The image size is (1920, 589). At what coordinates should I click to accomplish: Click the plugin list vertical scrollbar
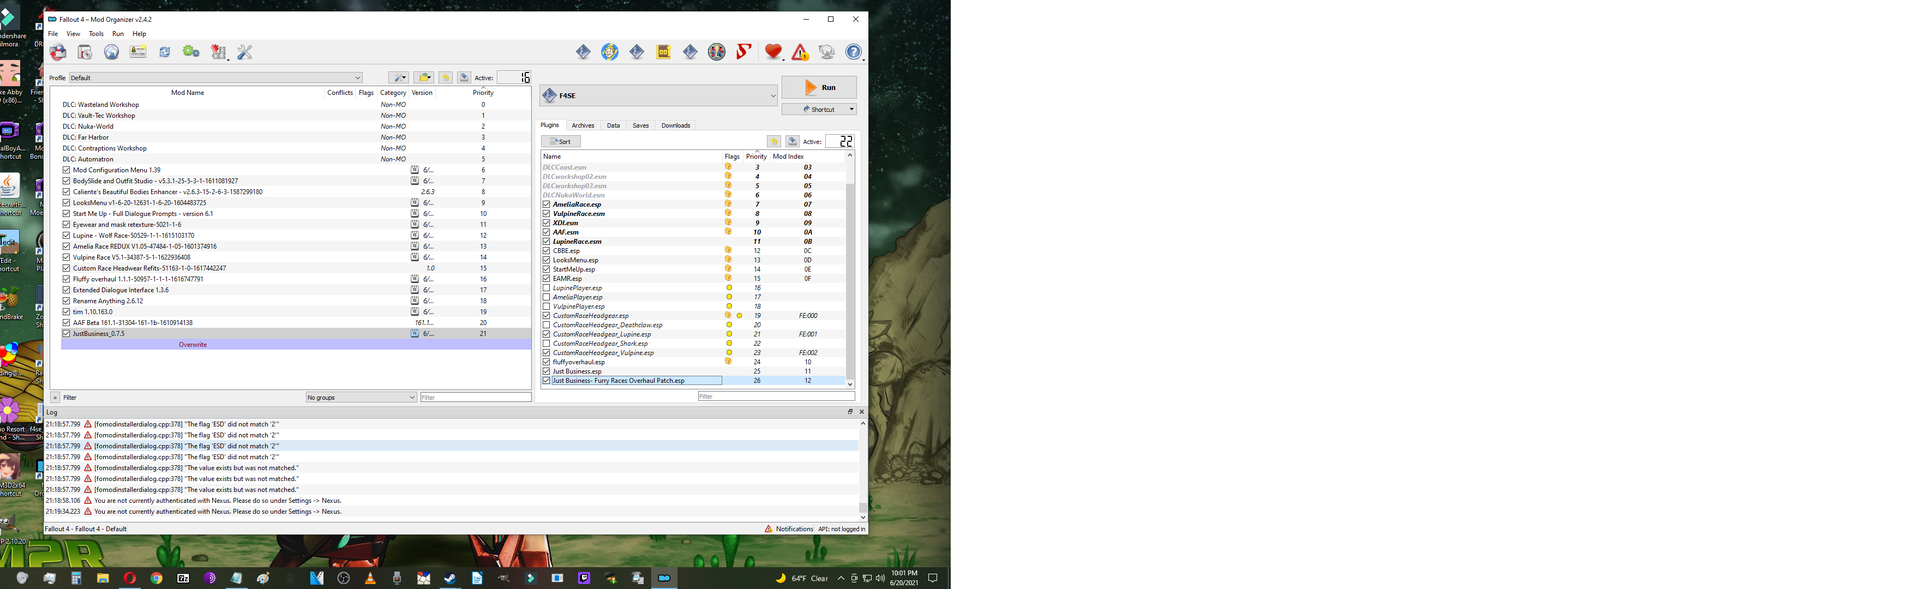point(850,270)
